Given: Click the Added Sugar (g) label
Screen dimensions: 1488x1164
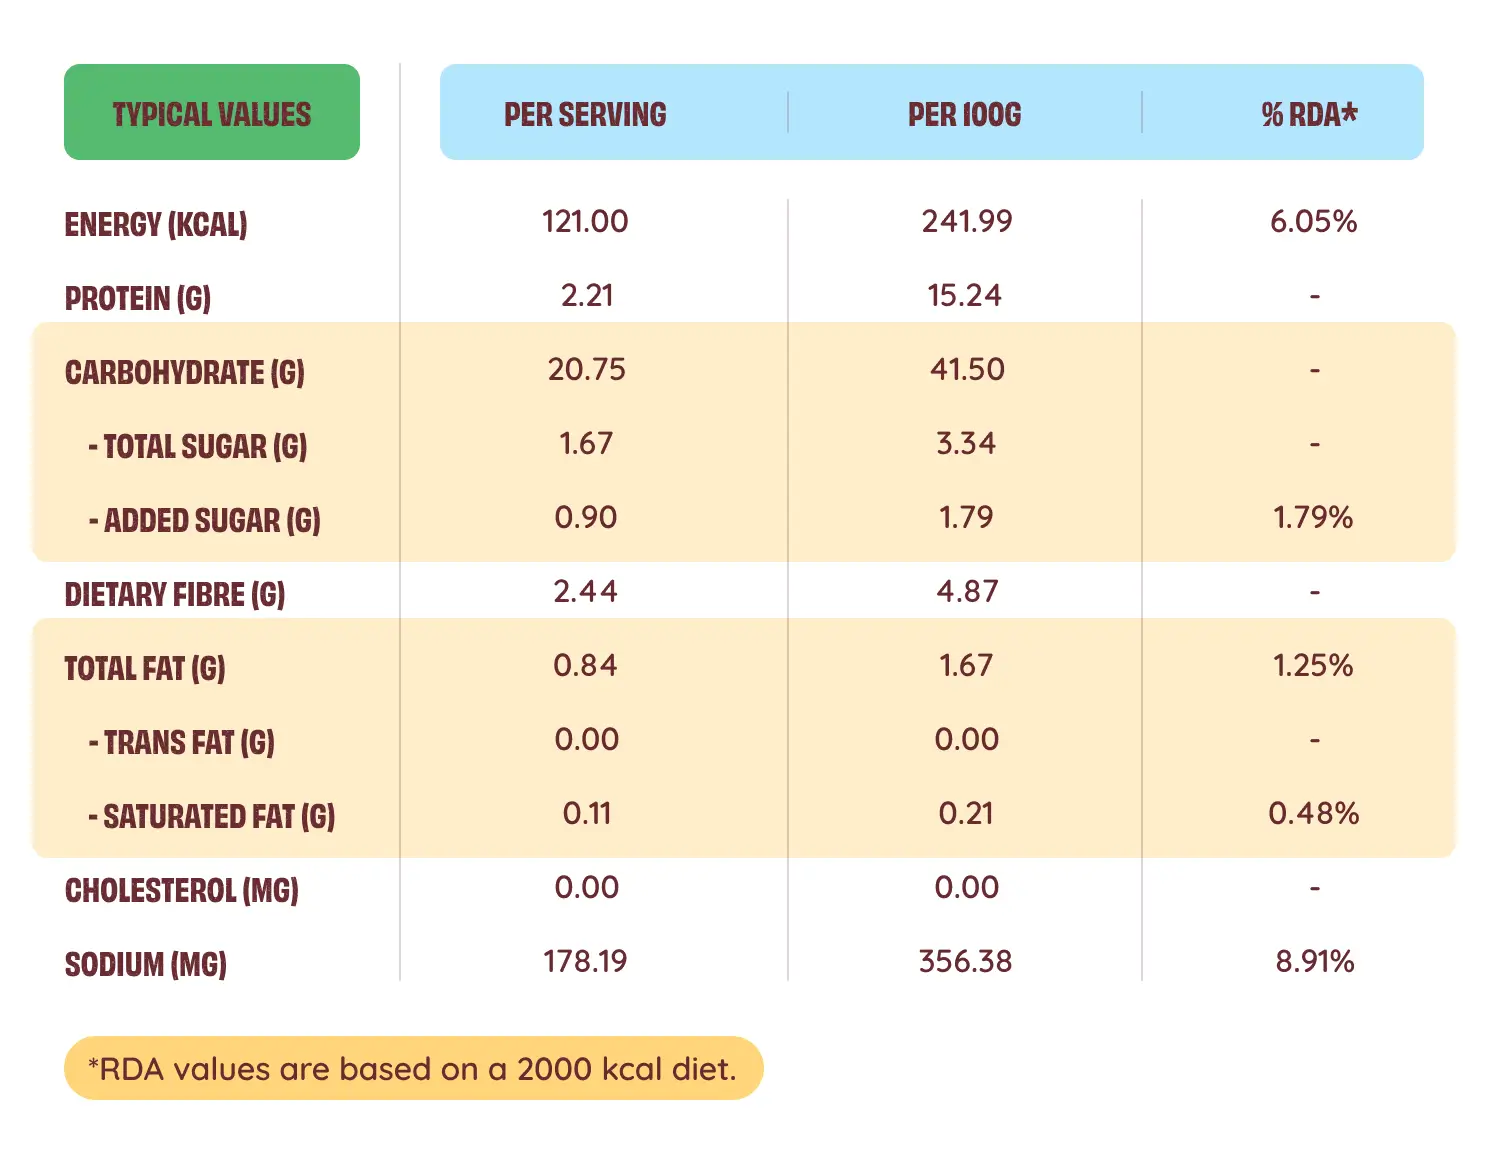Looking at the screenshot, I should 205,520.
